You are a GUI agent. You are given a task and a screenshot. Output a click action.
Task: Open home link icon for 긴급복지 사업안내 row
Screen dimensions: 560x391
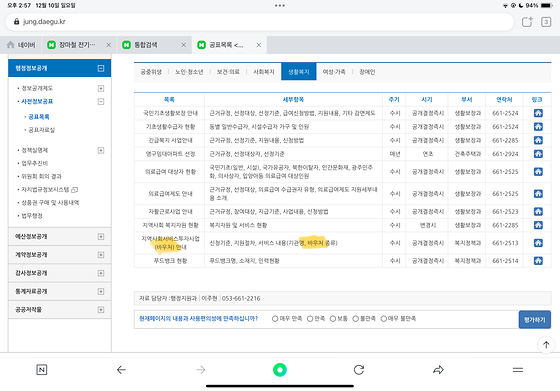(538, 140)
